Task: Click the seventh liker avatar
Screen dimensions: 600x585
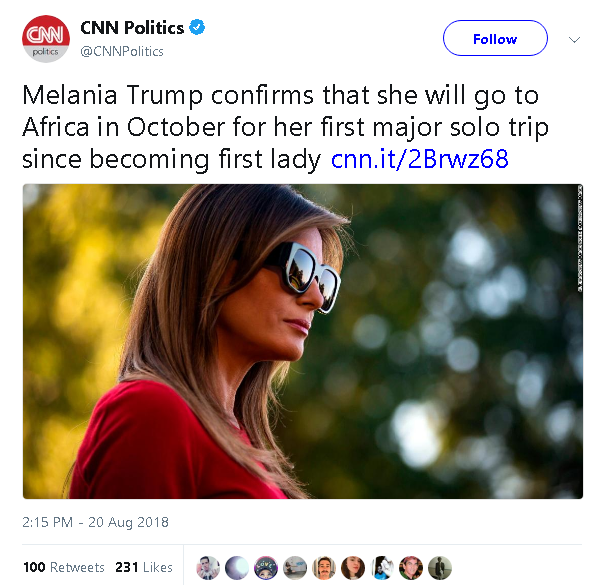Action: click(x=382, y=567)
